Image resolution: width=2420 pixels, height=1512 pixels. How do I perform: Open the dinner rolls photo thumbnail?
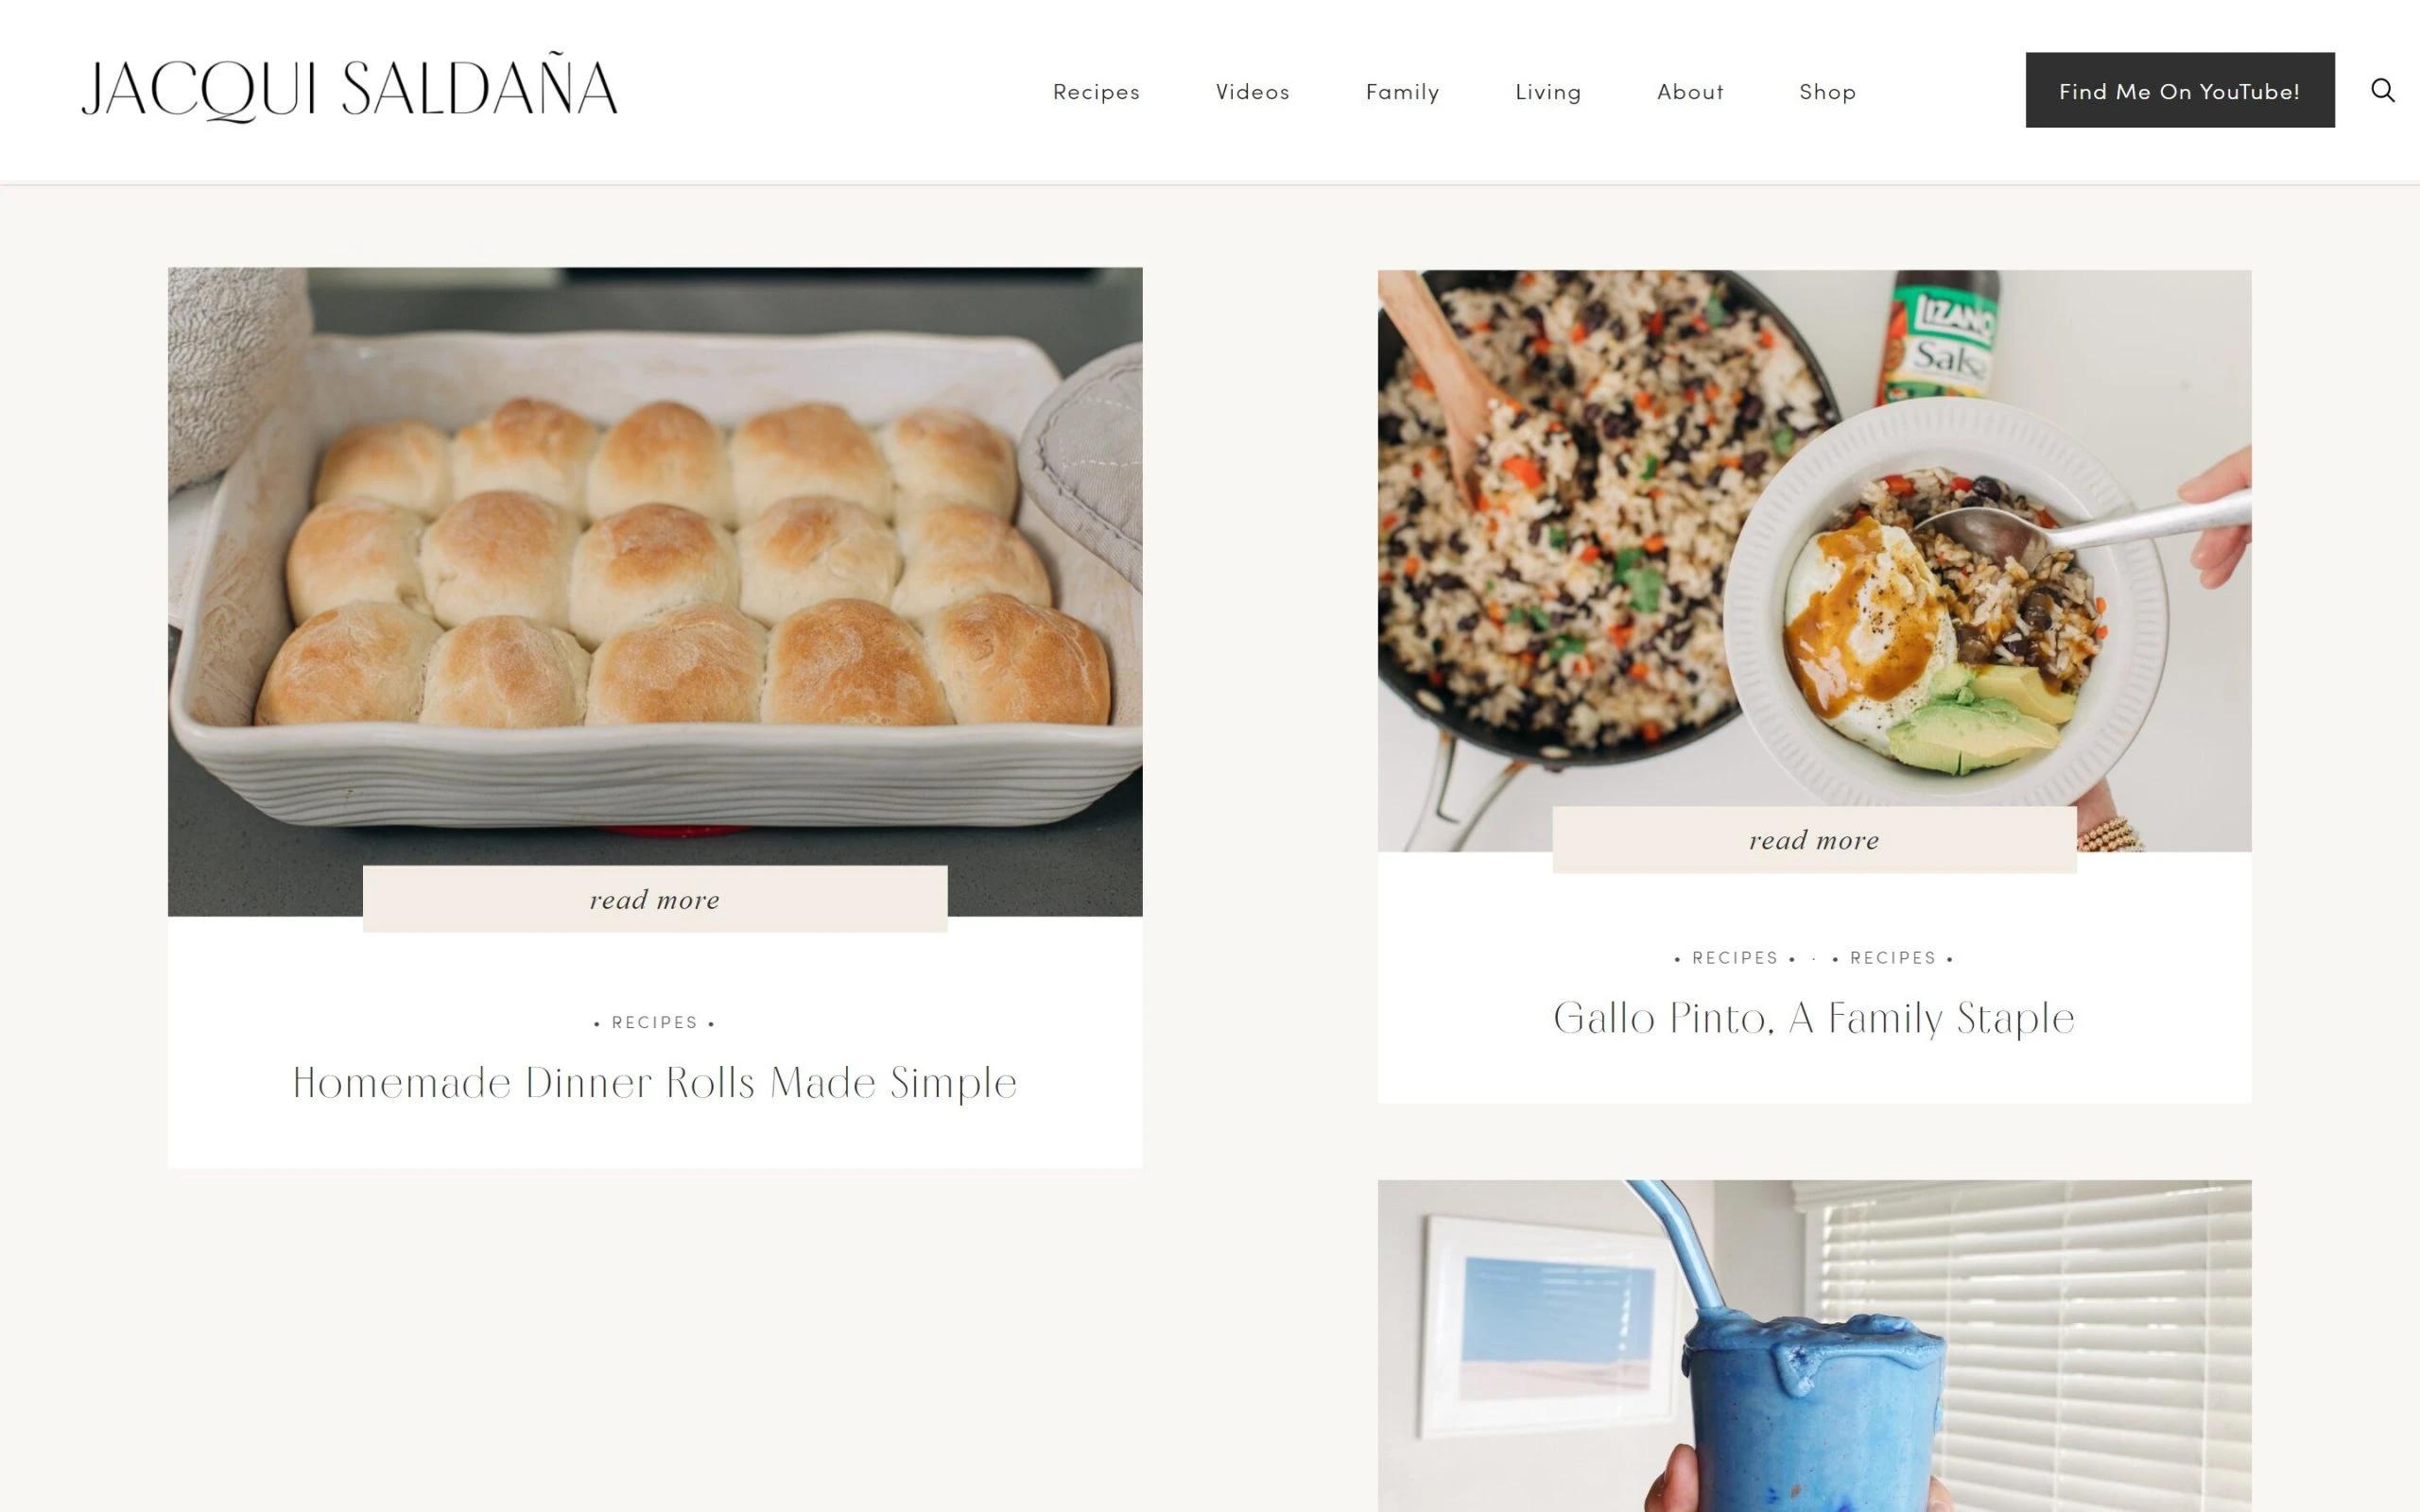(655, 592)
